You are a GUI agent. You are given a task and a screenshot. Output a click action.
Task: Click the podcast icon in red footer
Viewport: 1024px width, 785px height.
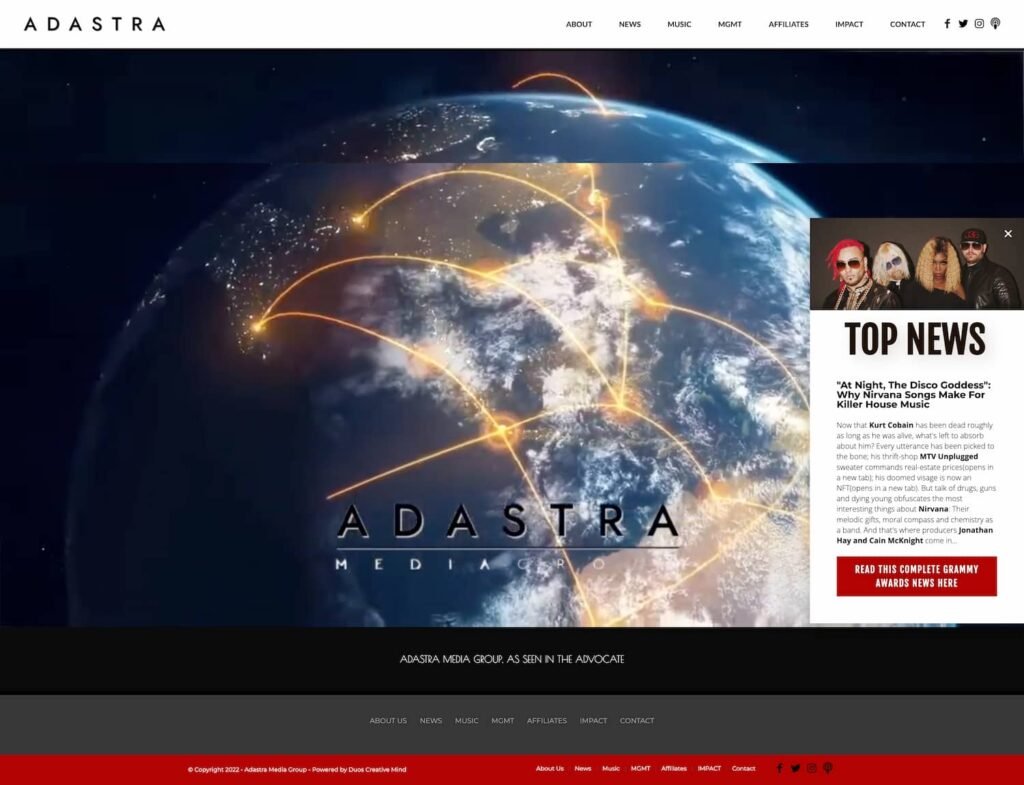click(828, 769)
